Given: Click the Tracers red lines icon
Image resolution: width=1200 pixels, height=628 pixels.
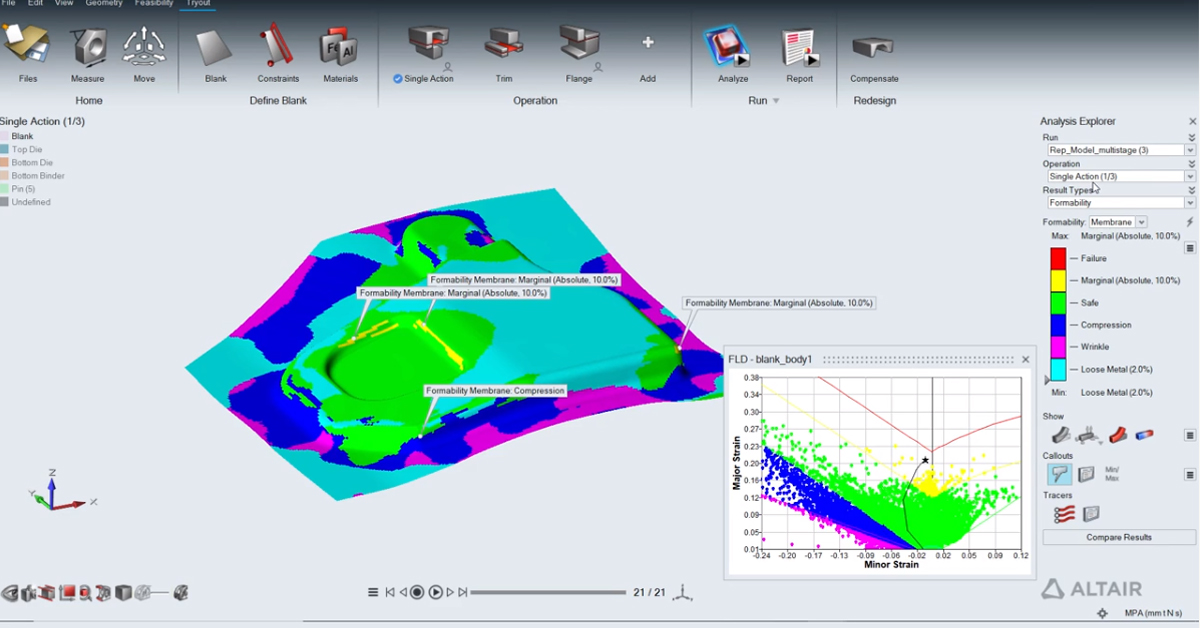Looking at the screenshot, I should (1064, 514).
